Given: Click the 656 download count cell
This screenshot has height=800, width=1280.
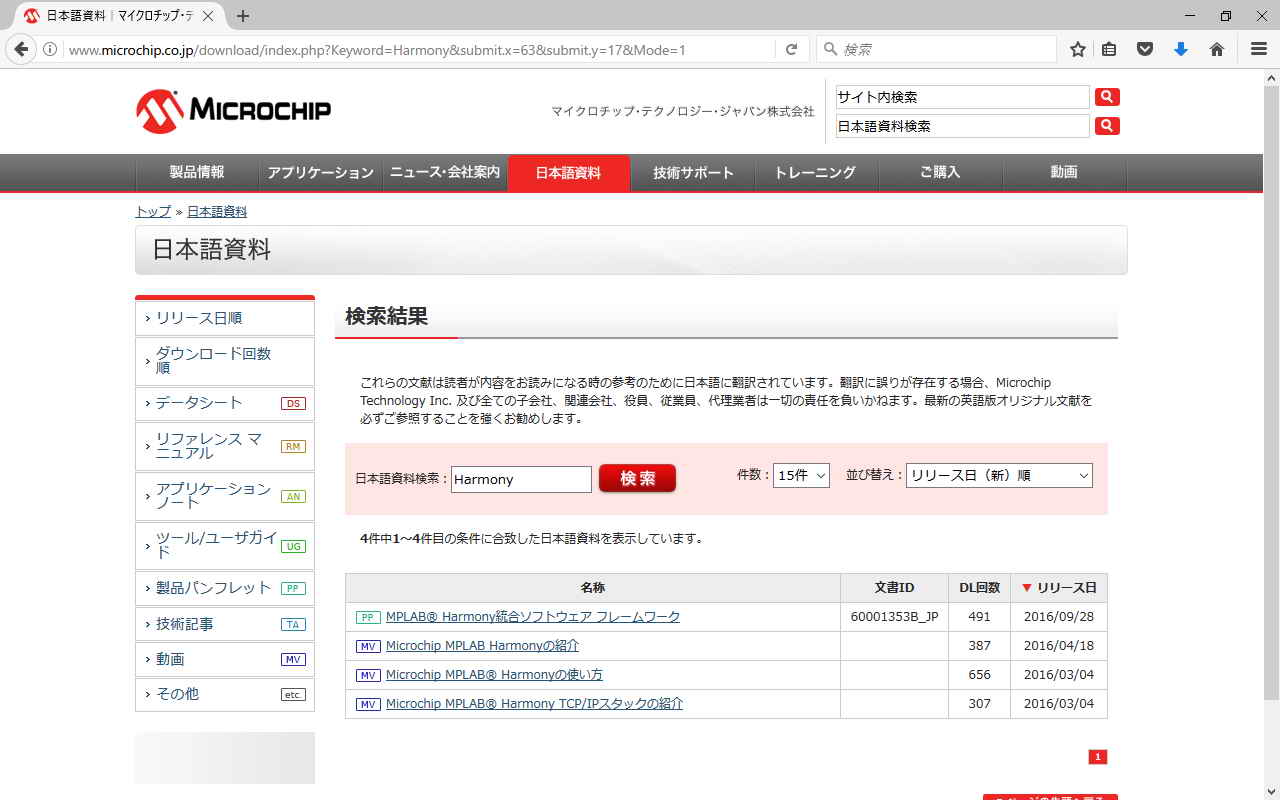Looking at the screenshot, I should 979,675.
